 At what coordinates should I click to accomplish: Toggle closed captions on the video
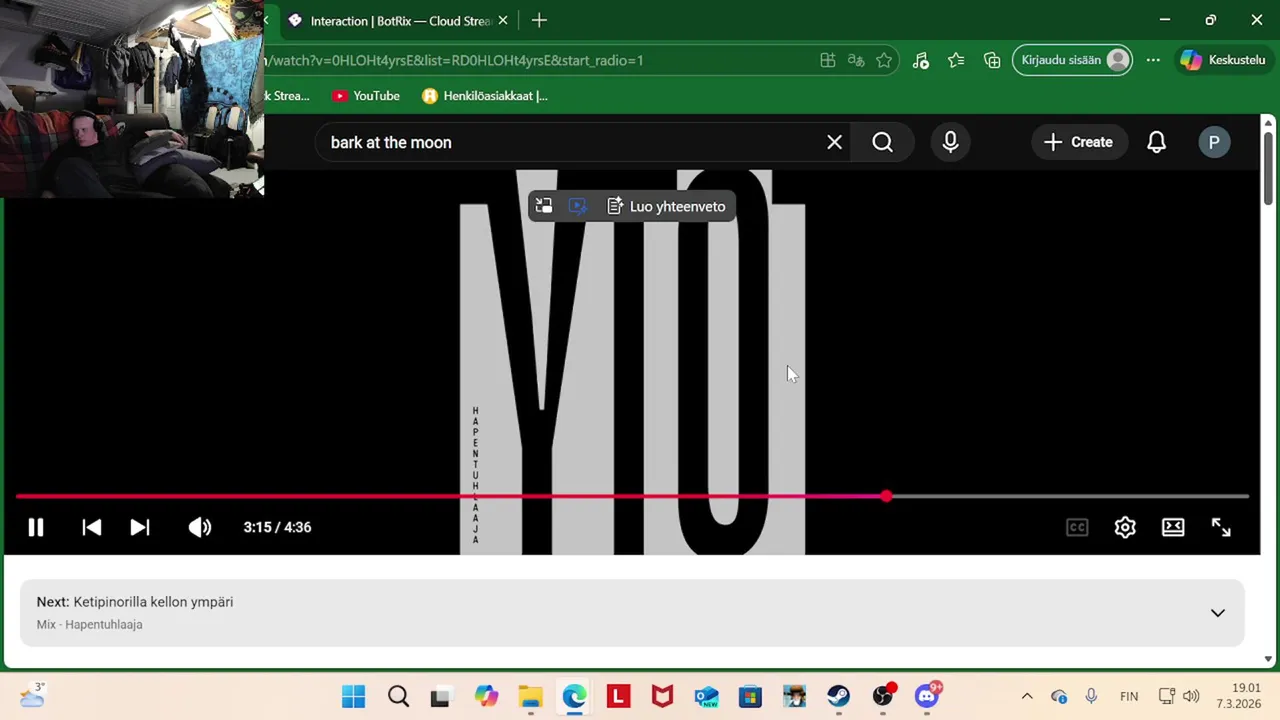tap(1077, 527)
